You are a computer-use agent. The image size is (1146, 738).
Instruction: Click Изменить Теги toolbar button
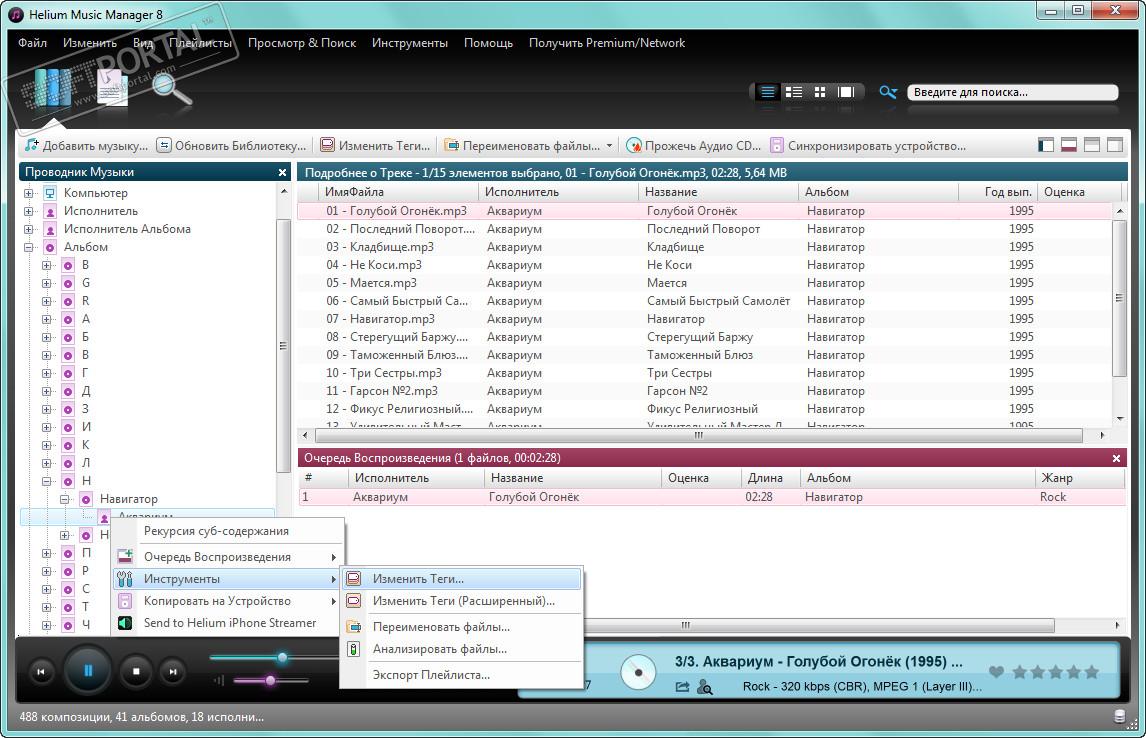[x=376, y=145]
